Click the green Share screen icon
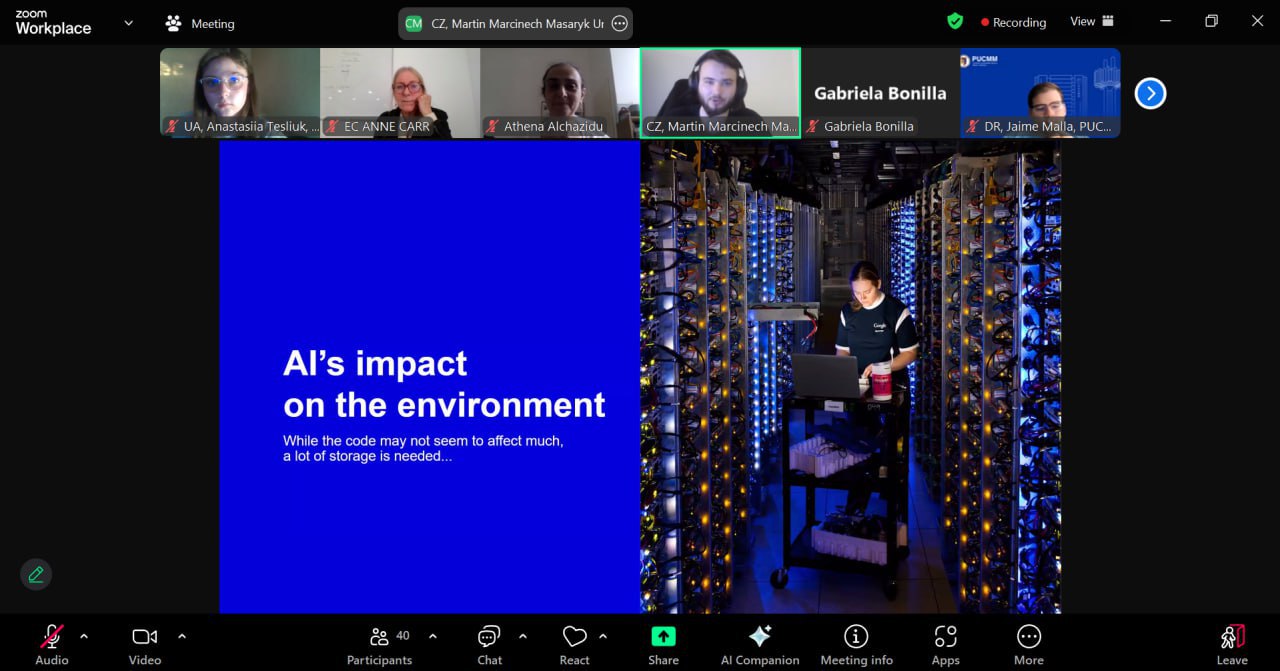The height and width of the screenshot is (671, 1280). pos(663,637)
